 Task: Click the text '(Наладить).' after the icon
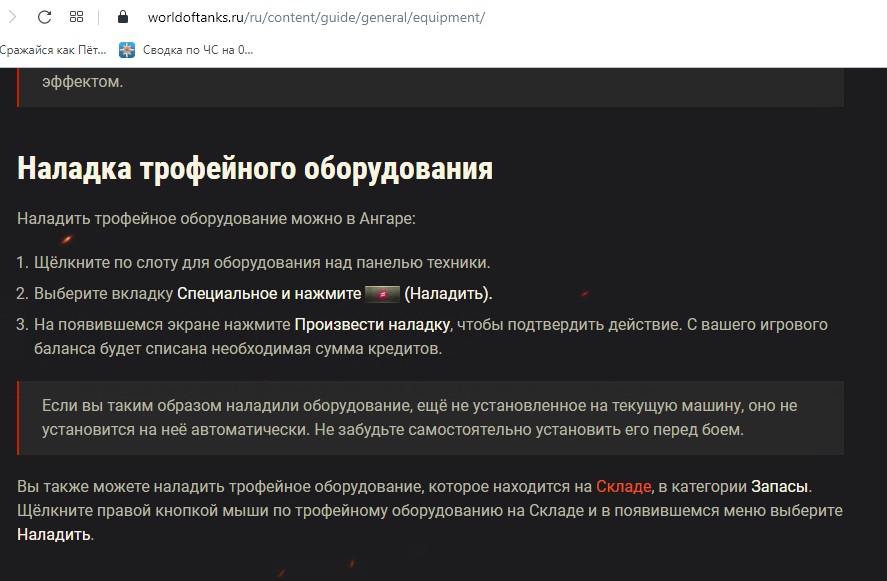[448, 294]
